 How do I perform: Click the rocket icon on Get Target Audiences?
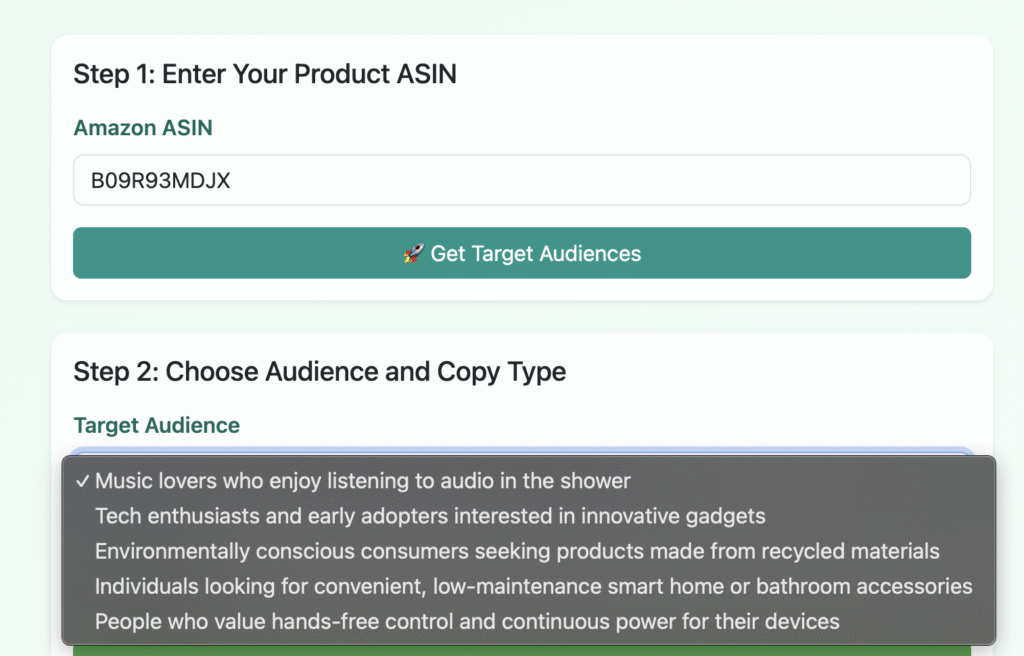point(413,254)
